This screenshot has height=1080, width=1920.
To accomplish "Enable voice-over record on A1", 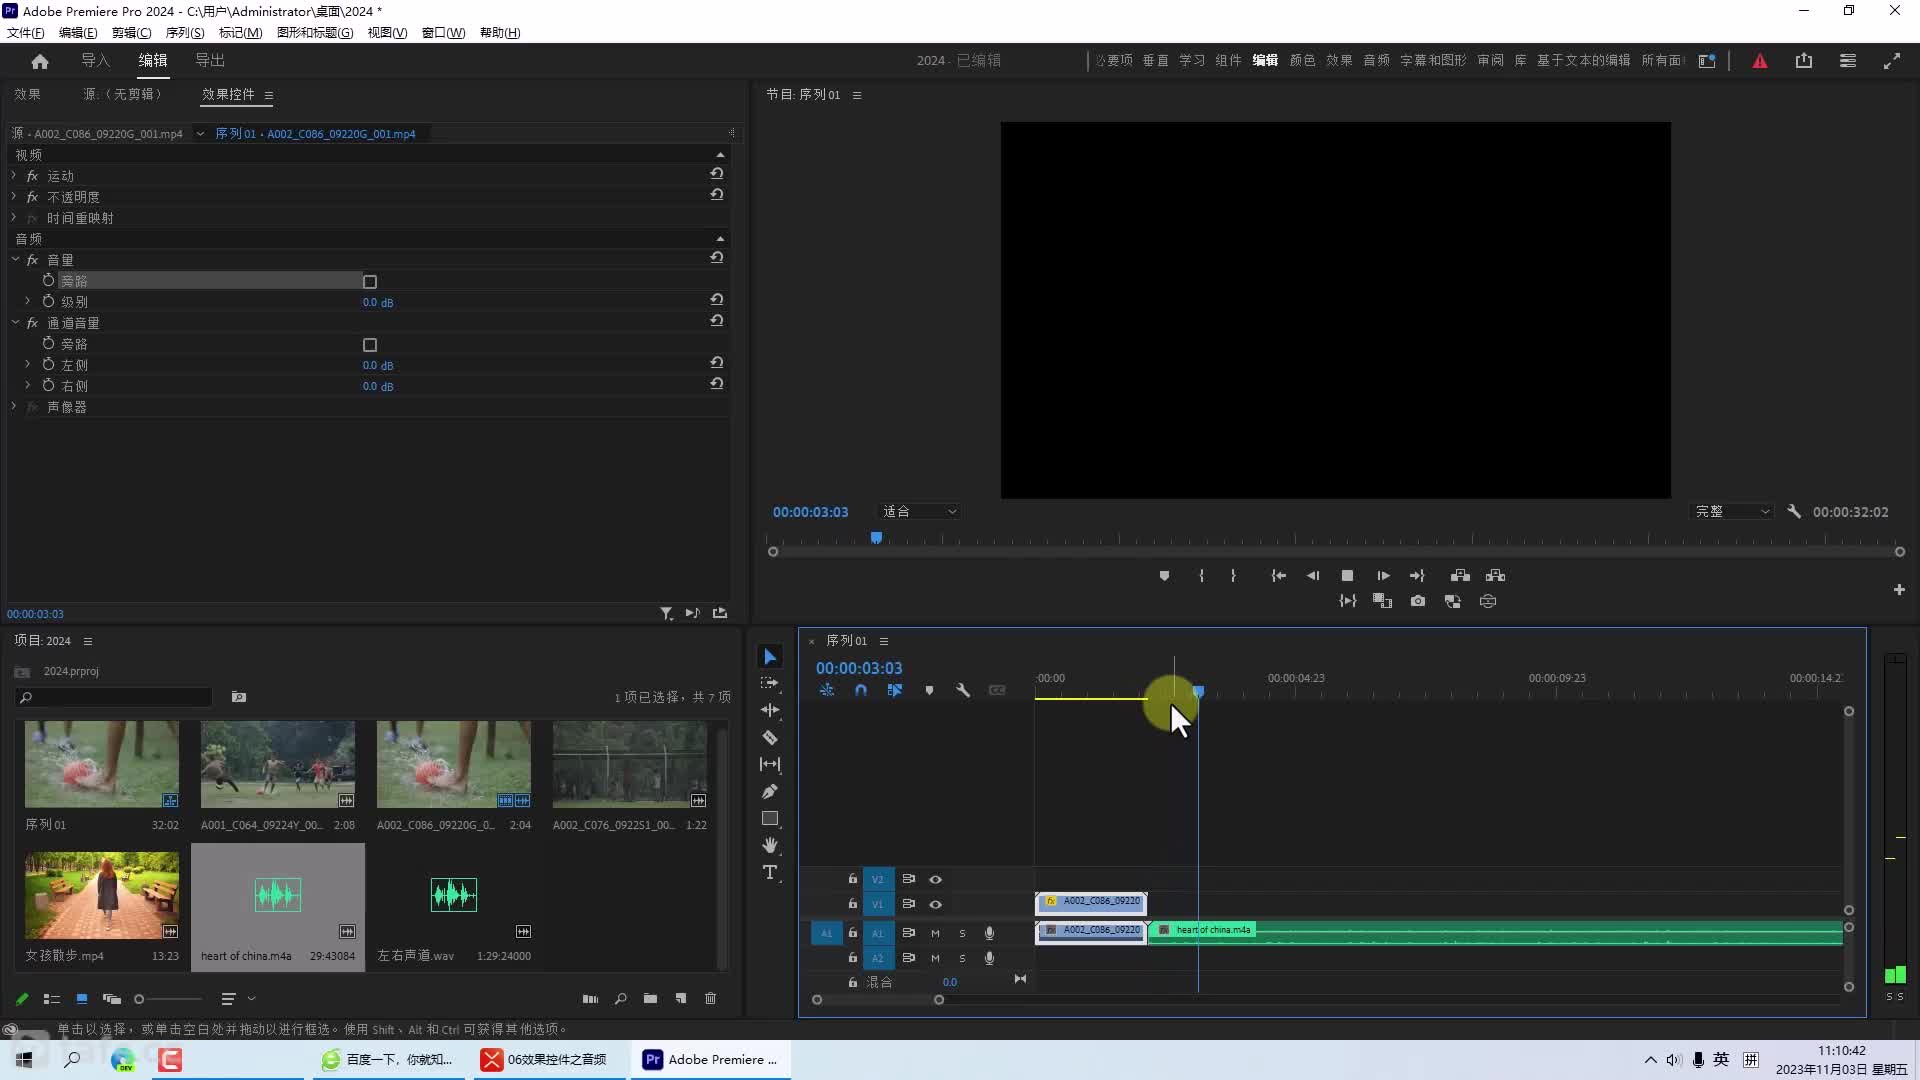I will tap(989, 933).
